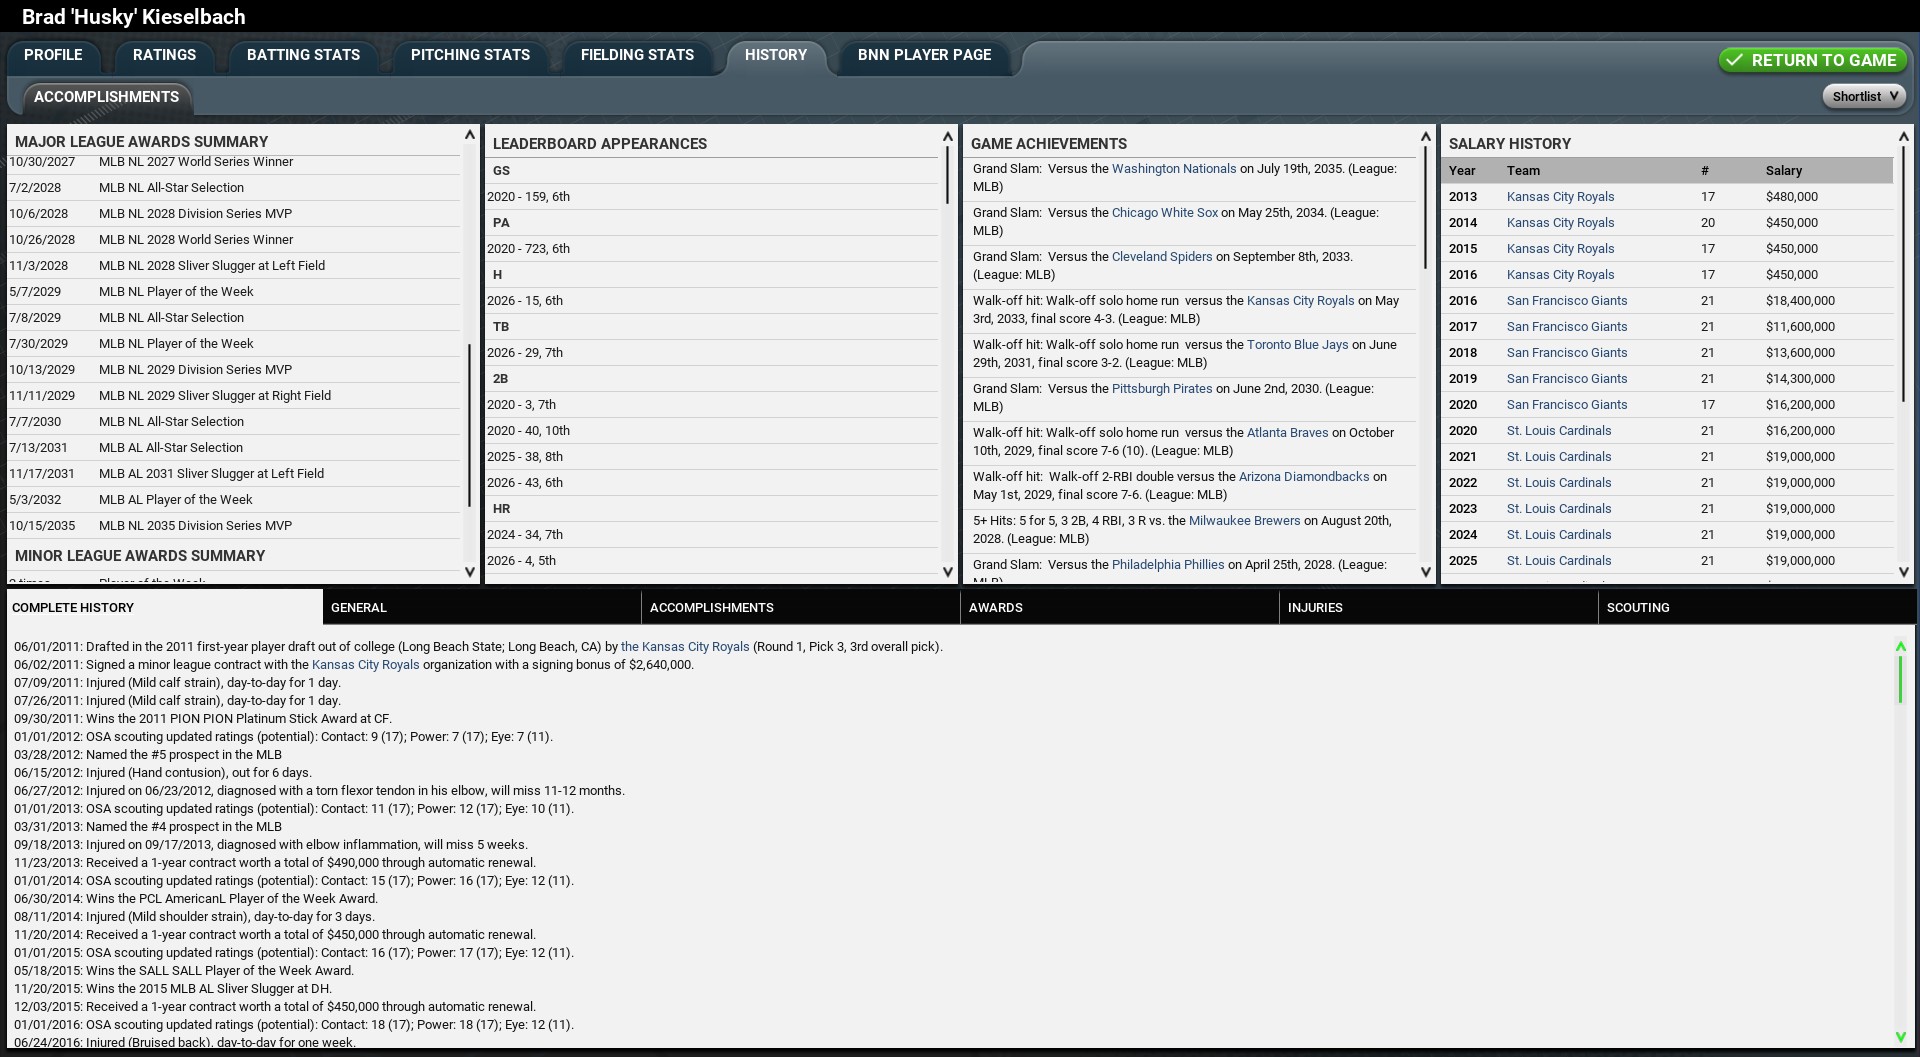
Task: Select the Accomplishments sub-tab
Action: pyautogui.click(x=106, y=97)
